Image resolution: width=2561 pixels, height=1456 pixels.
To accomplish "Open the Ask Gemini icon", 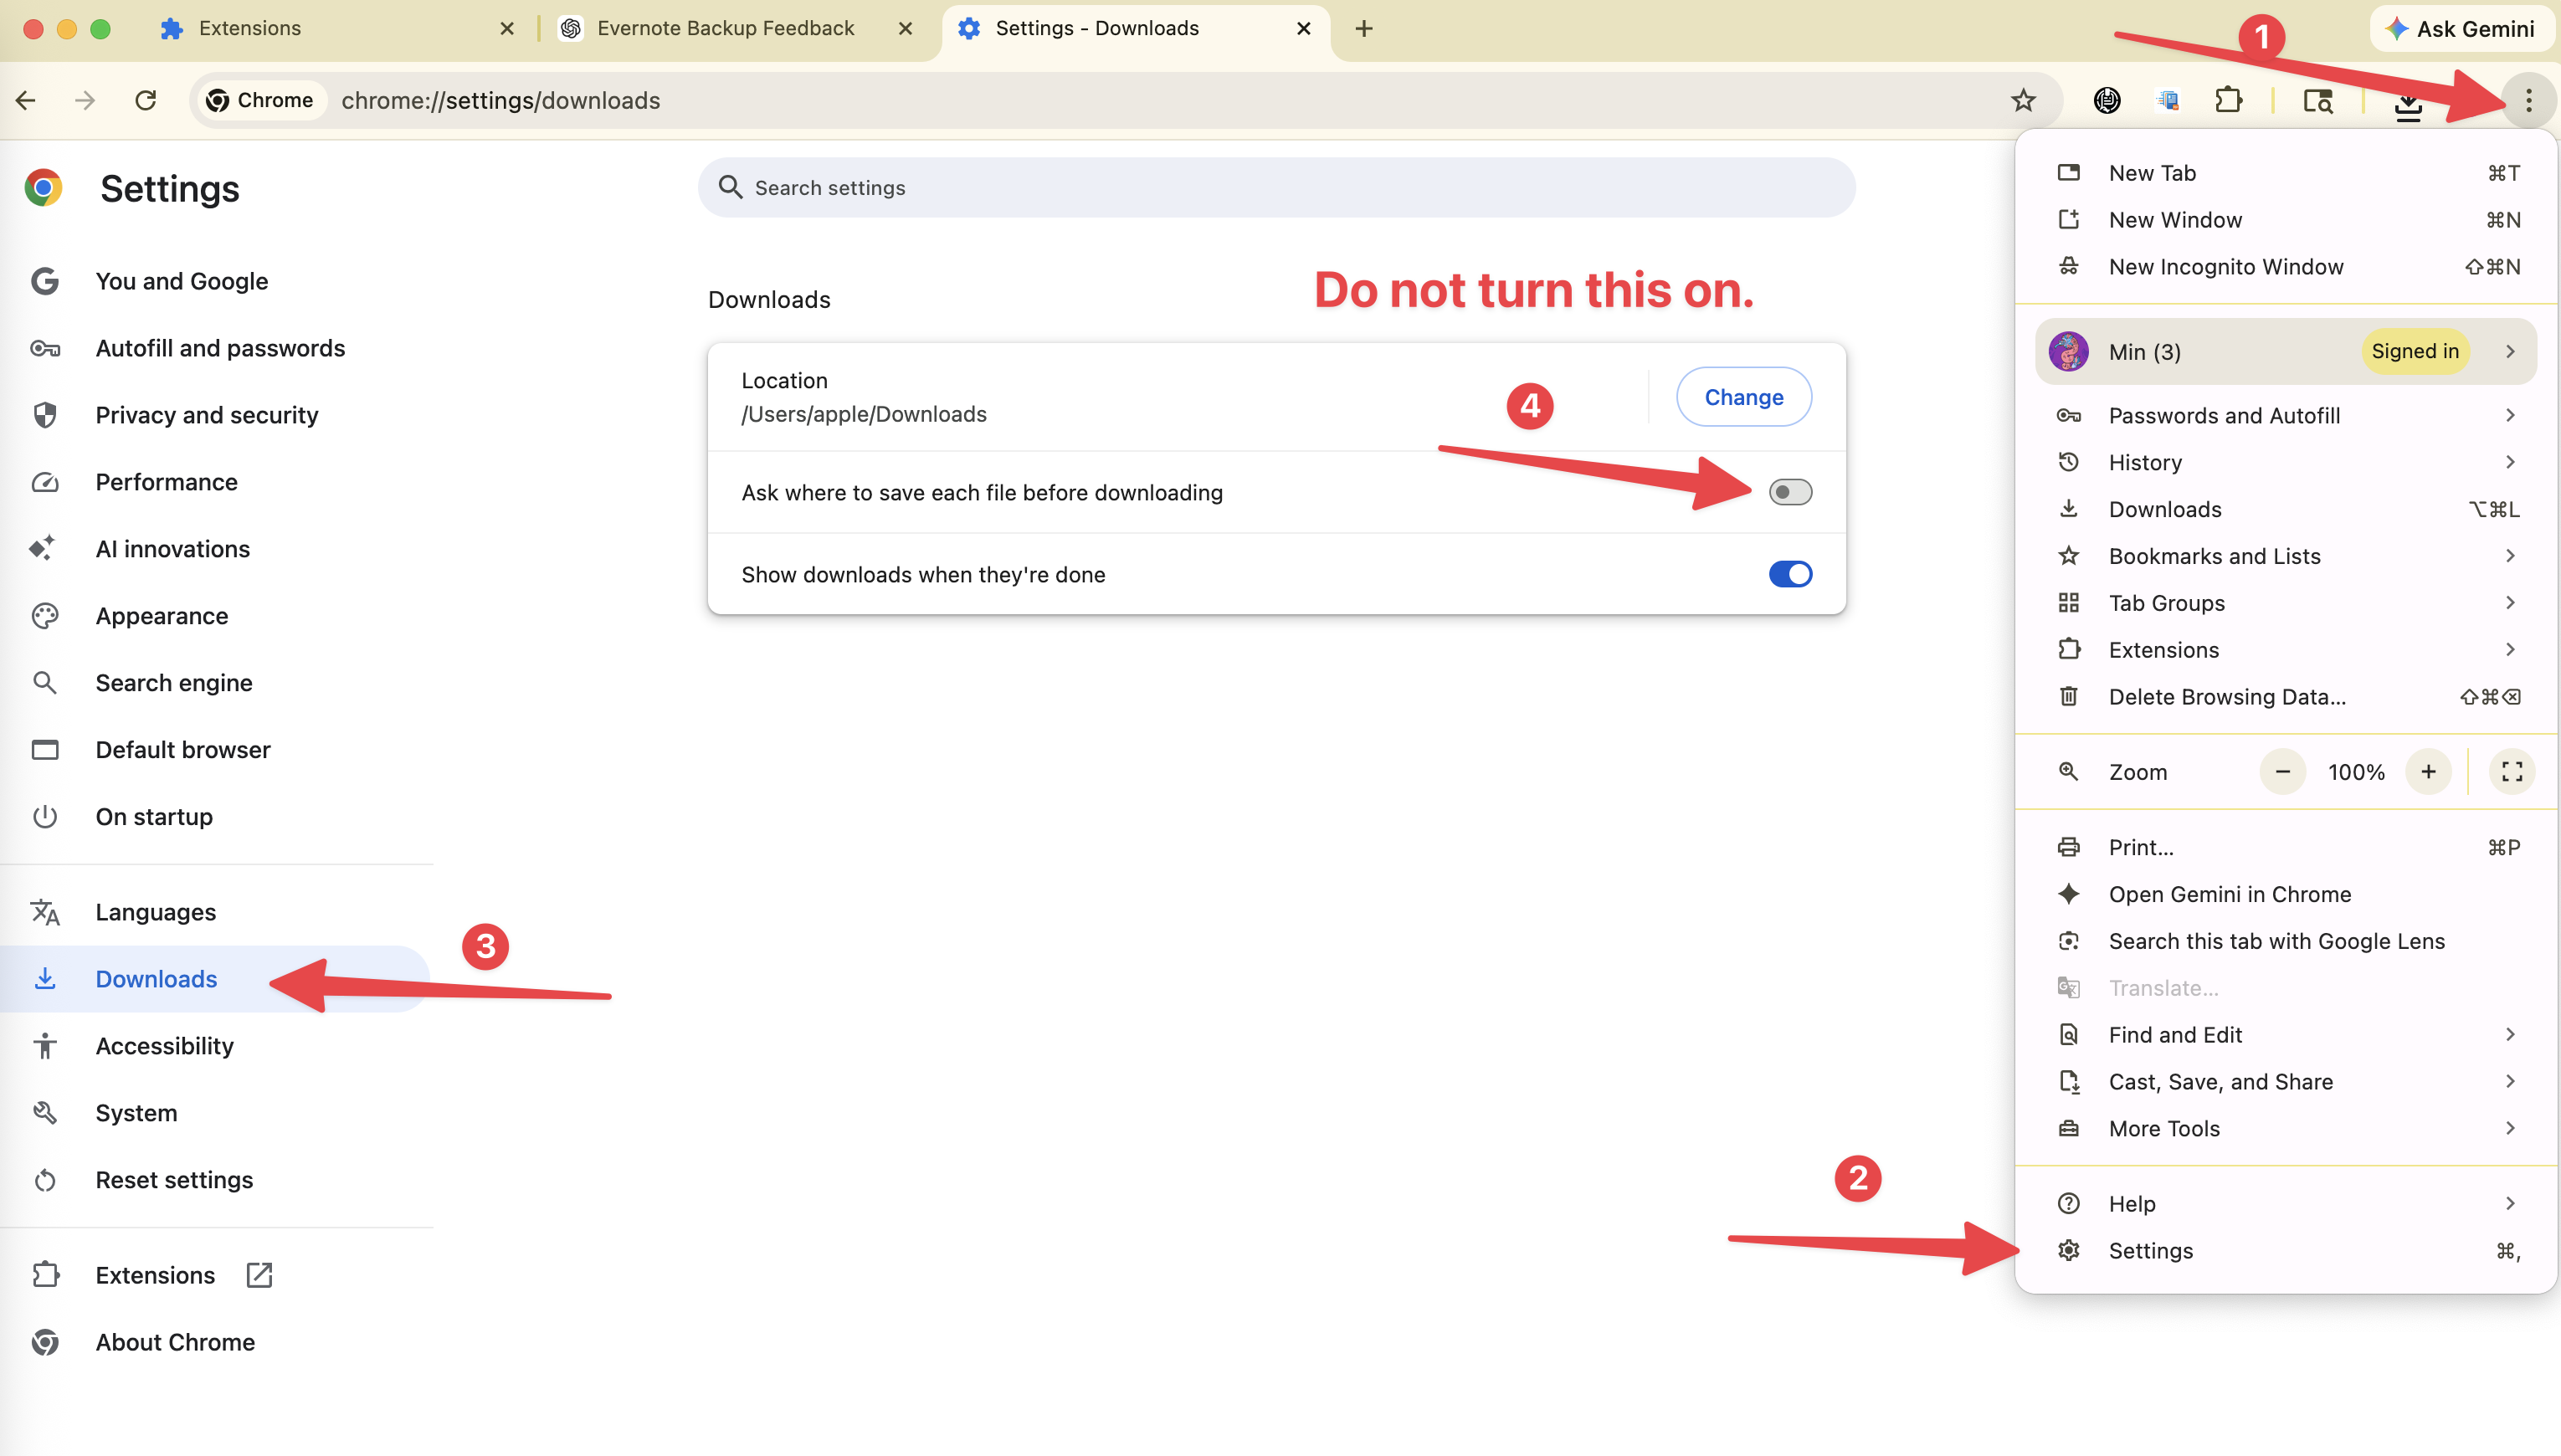I will tap(2463, 28).
